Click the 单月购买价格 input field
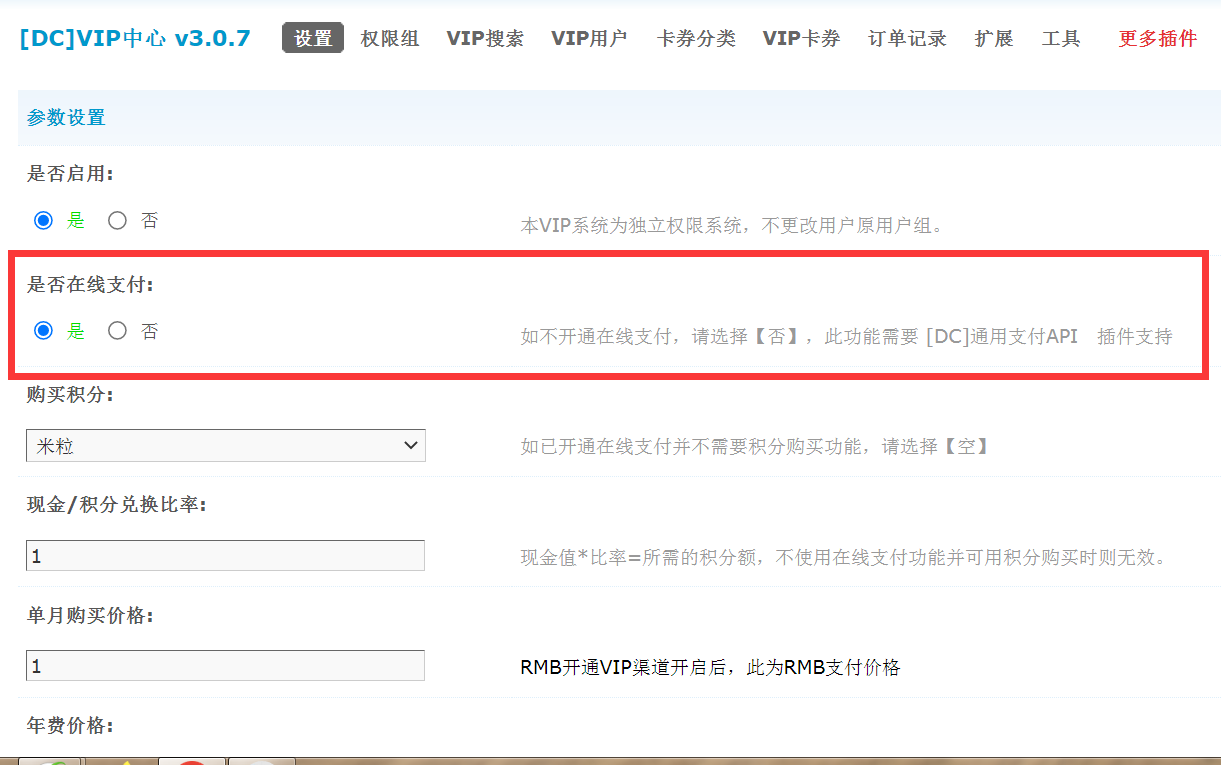 (x=226, y=665)
